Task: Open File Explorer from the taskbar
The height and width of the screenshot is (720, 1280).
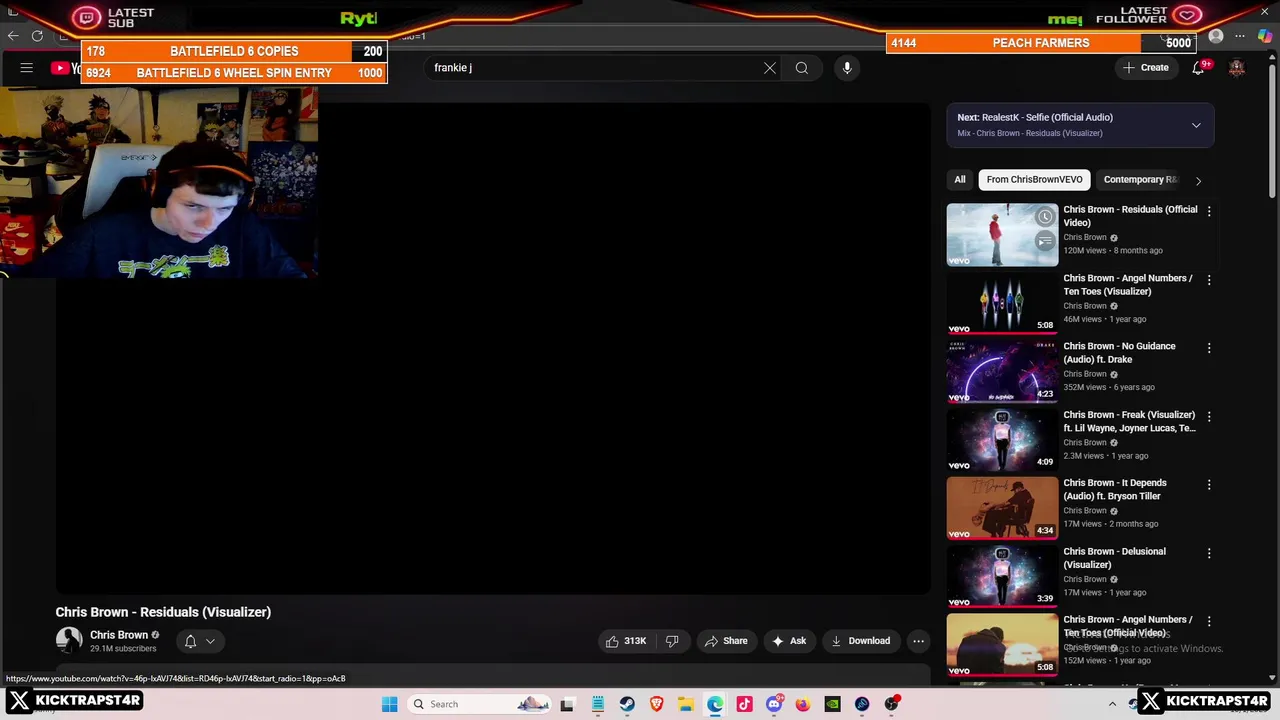Action: (x=685, y=704)
